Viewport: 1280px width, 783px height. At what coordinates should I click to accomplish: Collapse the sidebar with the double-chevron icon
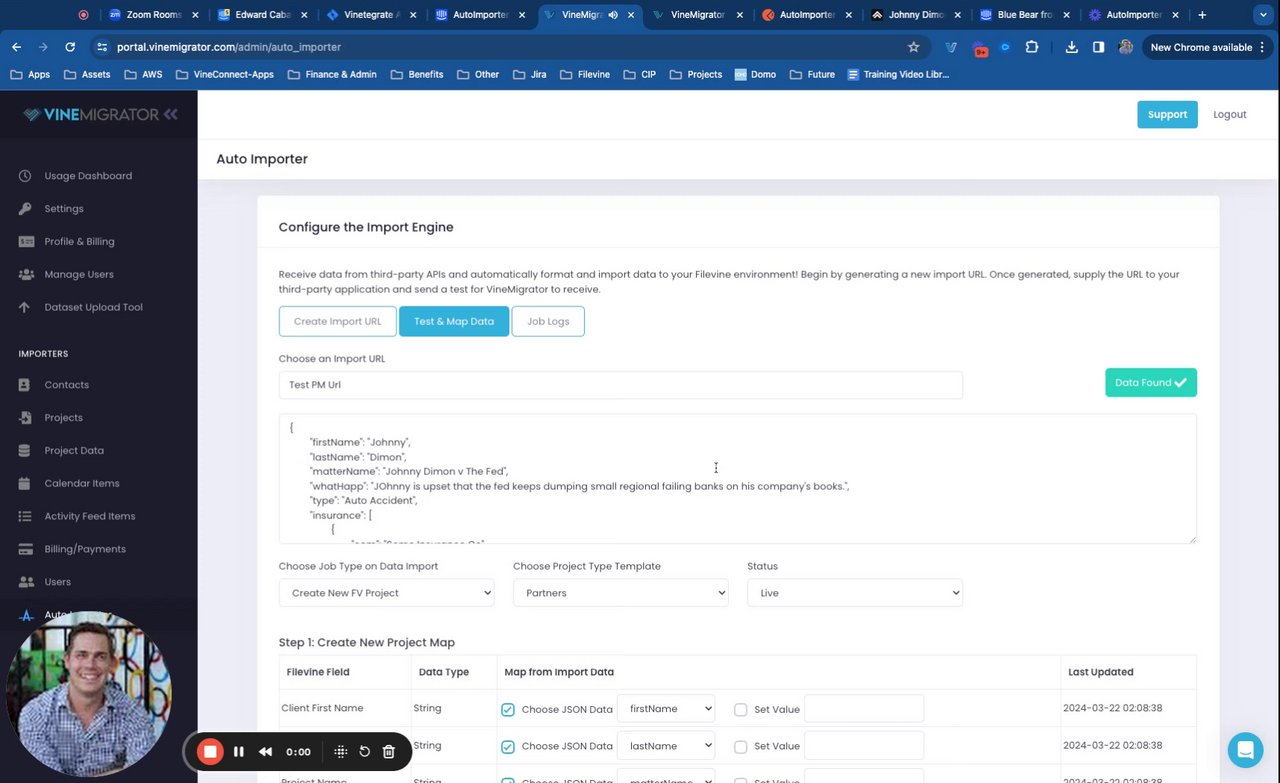coord(171,115)
